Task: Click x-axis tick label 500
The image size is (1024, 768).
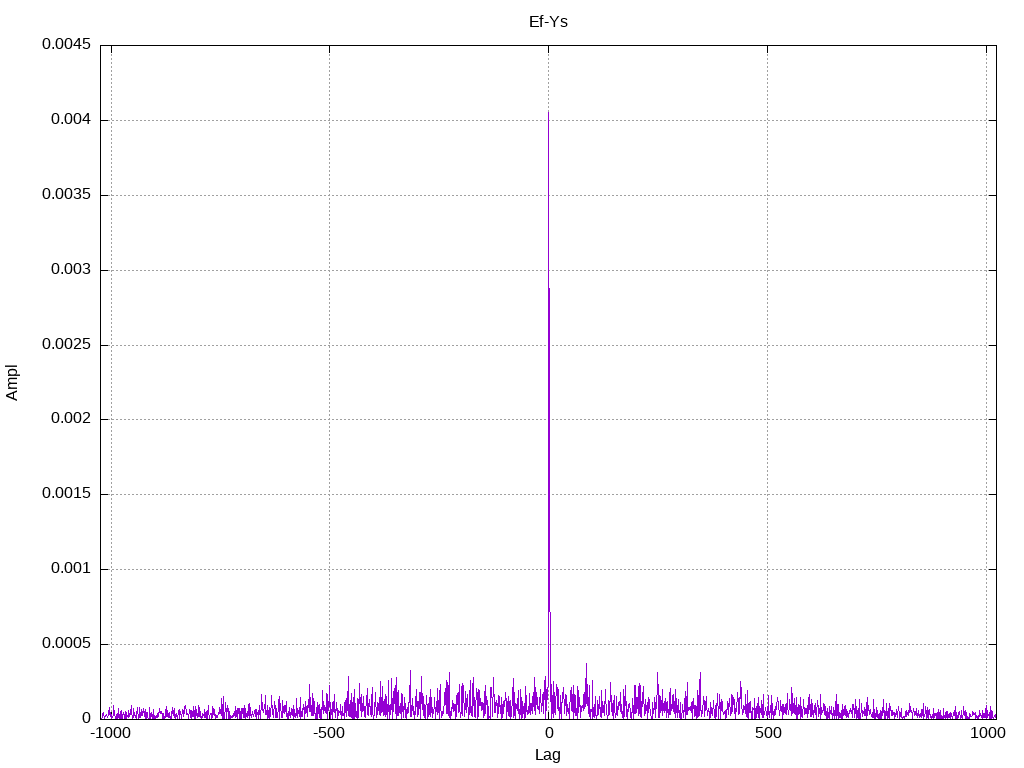Action: tap(768, 733)
